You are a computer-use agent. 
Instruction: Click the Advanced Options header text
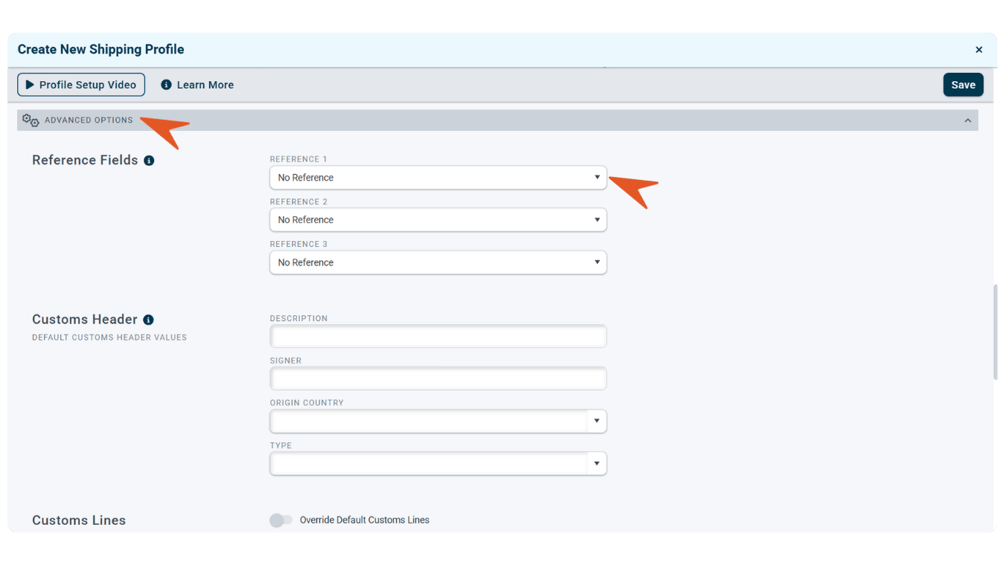88,120
